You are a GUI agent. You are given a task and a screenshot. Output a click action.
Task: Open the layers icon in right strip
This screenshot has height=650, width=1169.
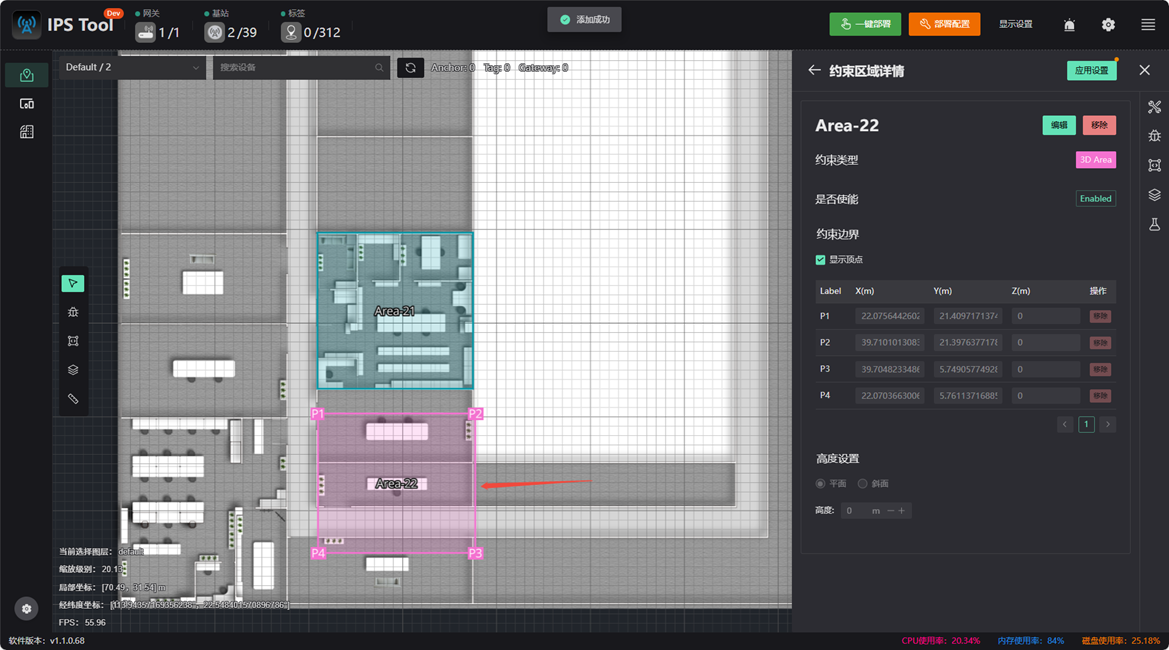pyautogui.click(x=1154, y=195)
